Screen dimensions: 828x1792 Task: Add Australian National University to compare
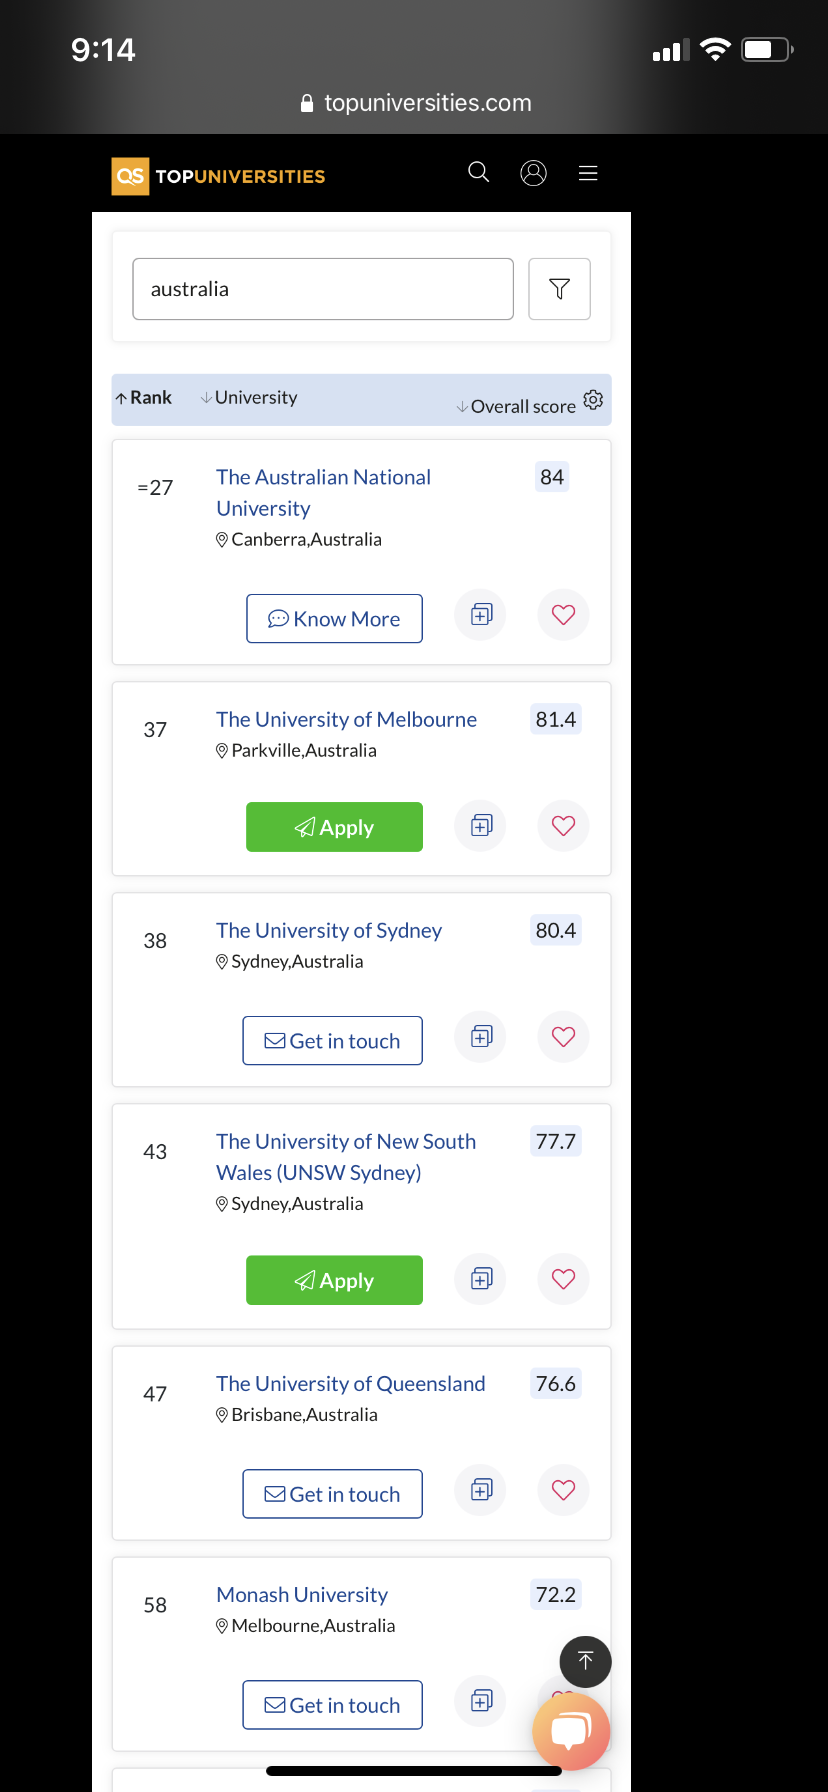(481, 614)
